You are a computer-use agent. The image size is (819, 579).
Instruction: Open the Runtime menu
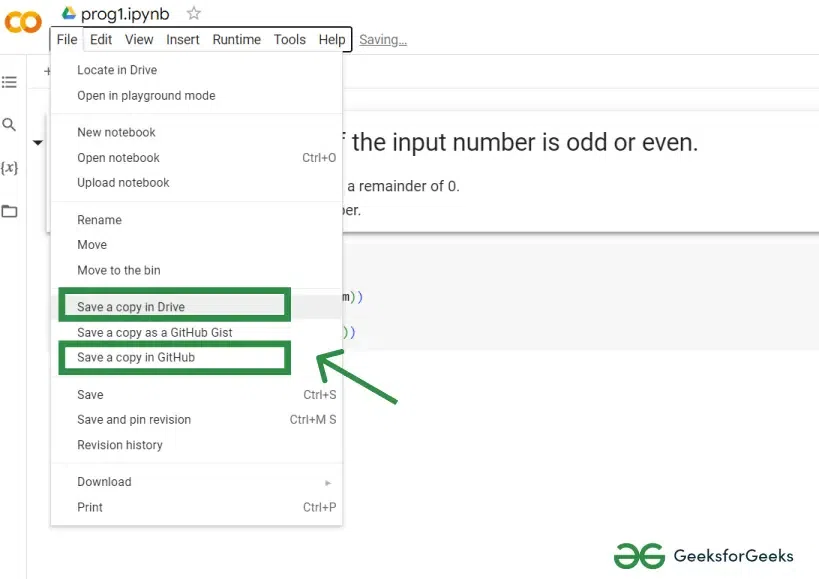237,40
